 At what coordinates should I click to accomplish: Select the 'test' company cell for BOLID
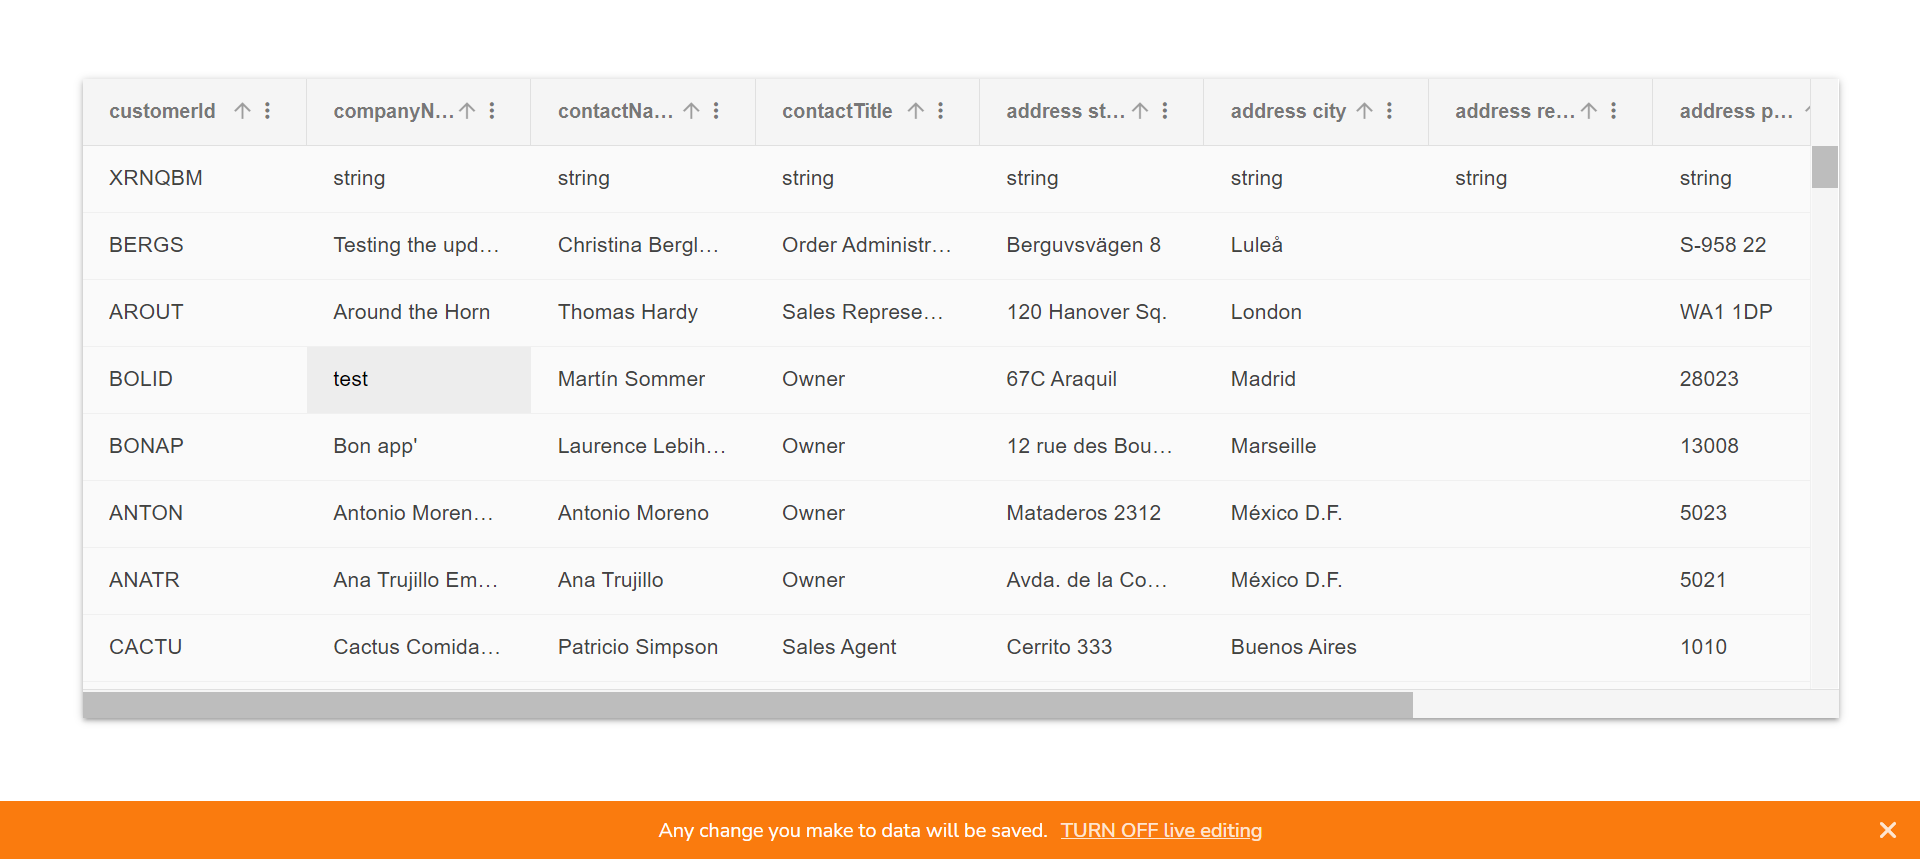click(x=418, y=380)
